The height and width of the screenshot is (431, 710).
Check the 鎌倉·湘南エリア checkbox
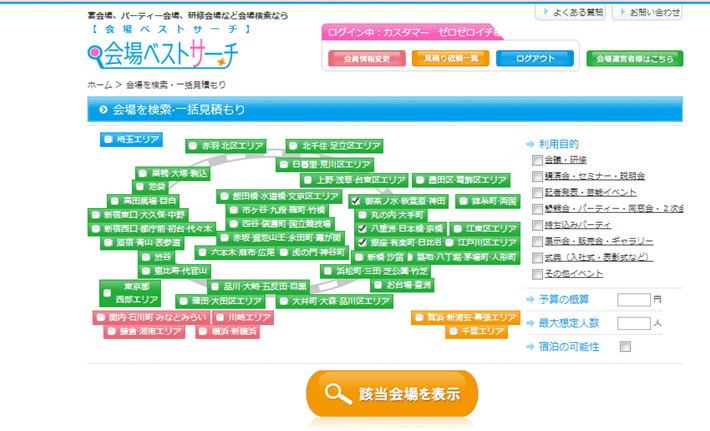point(111,331)
